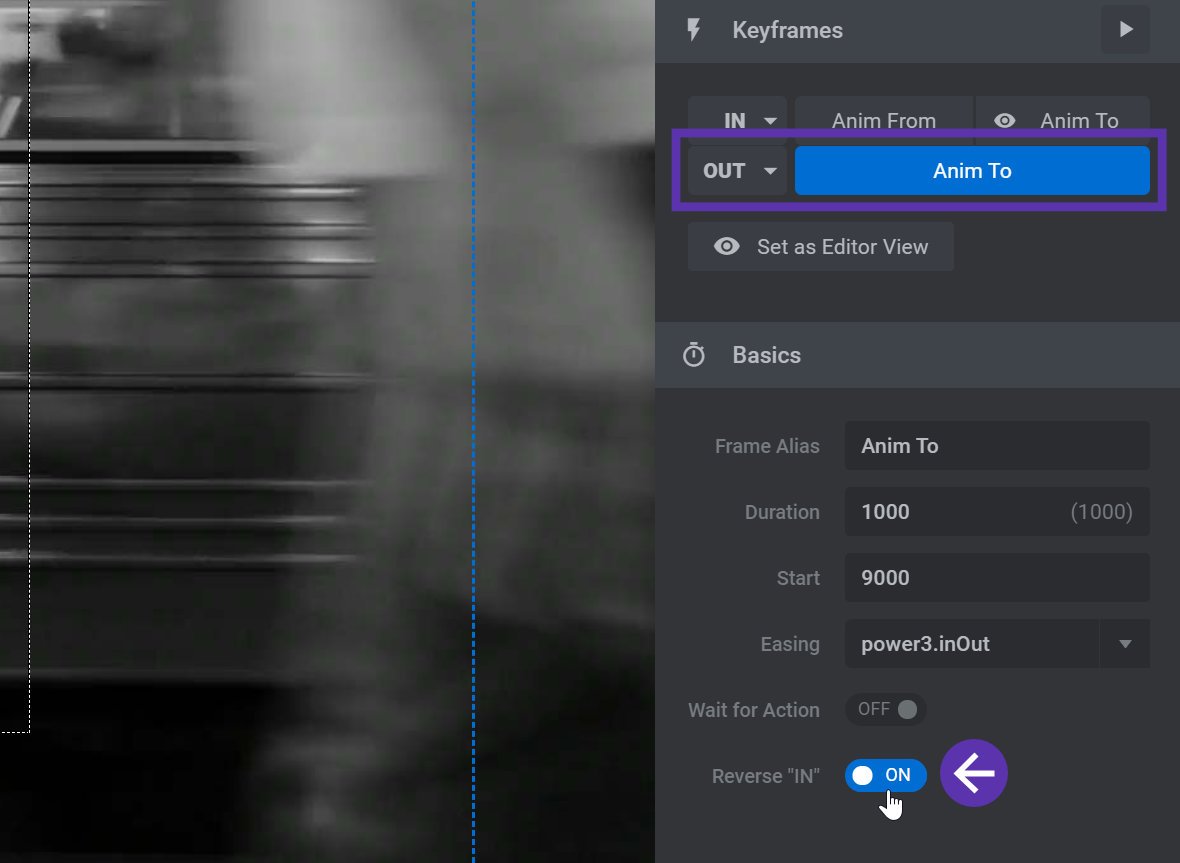Toggle the Reverse "IN" switch
Image resolution: width=1180 pixels, height=863 pixels.
(x=886, y=776)
